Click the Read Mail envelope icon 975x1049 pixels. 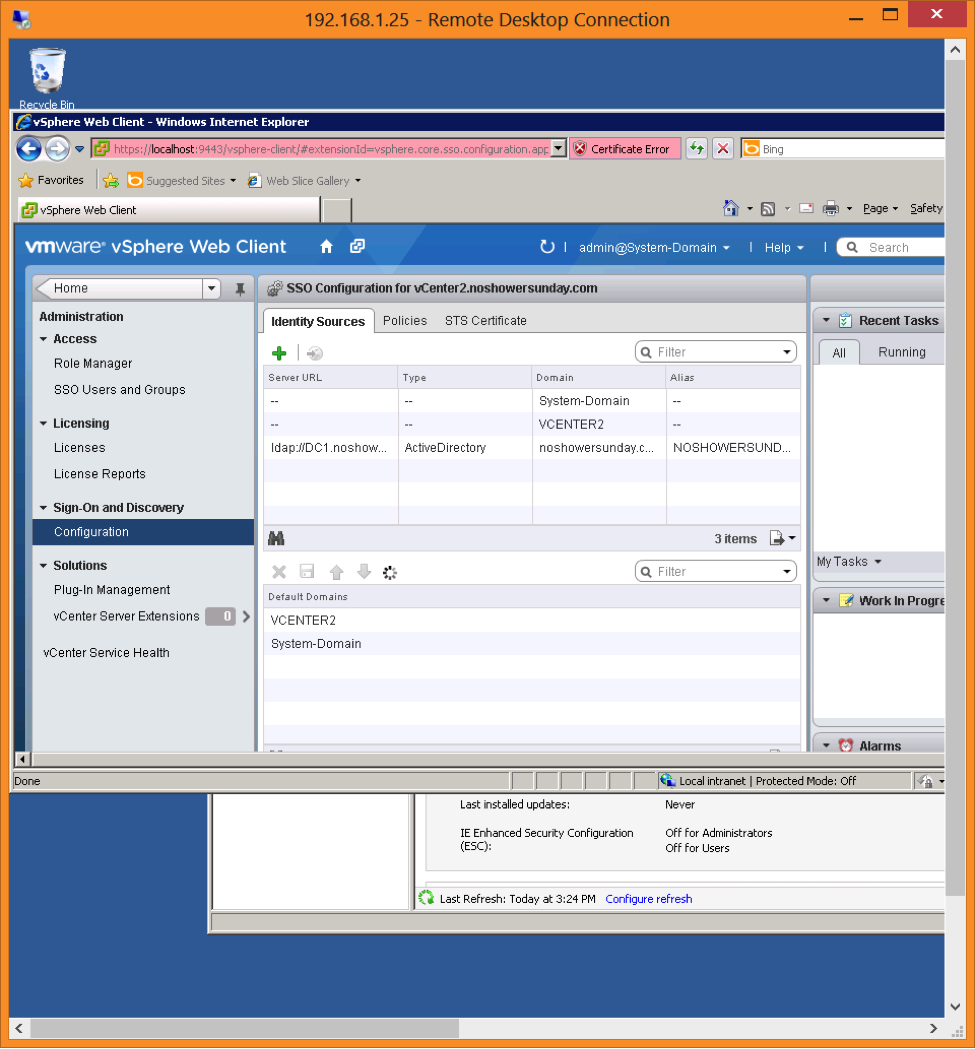806,209
